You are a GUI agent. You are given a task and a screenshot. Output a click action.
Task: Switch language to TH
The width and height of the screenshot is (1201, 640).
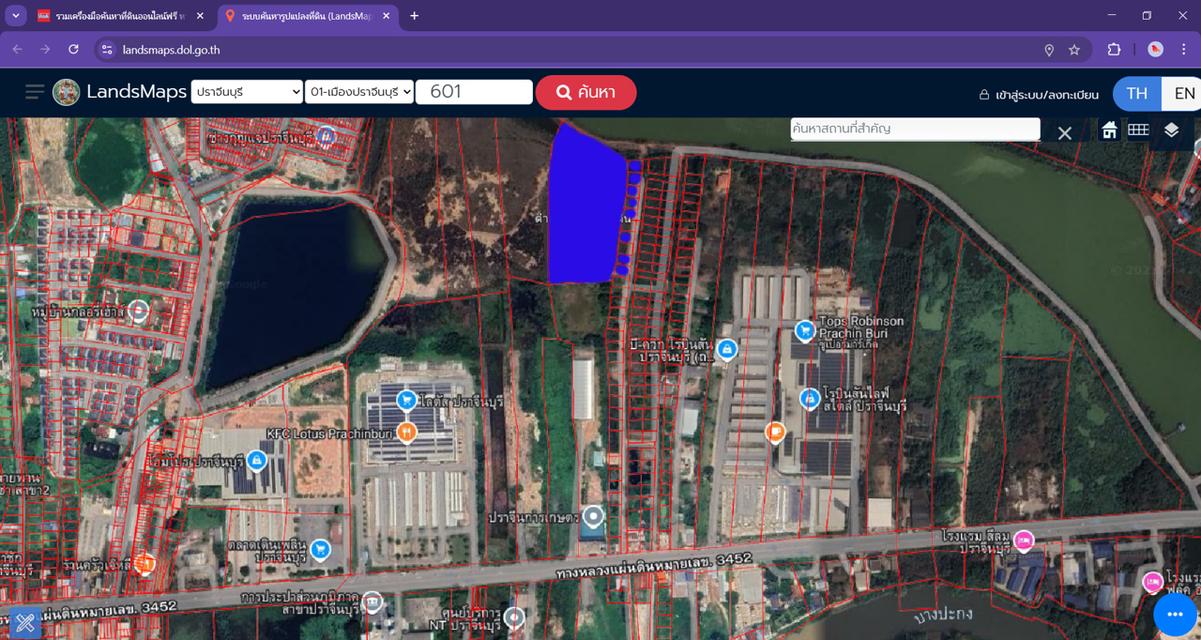click(x=1137, y=93)
